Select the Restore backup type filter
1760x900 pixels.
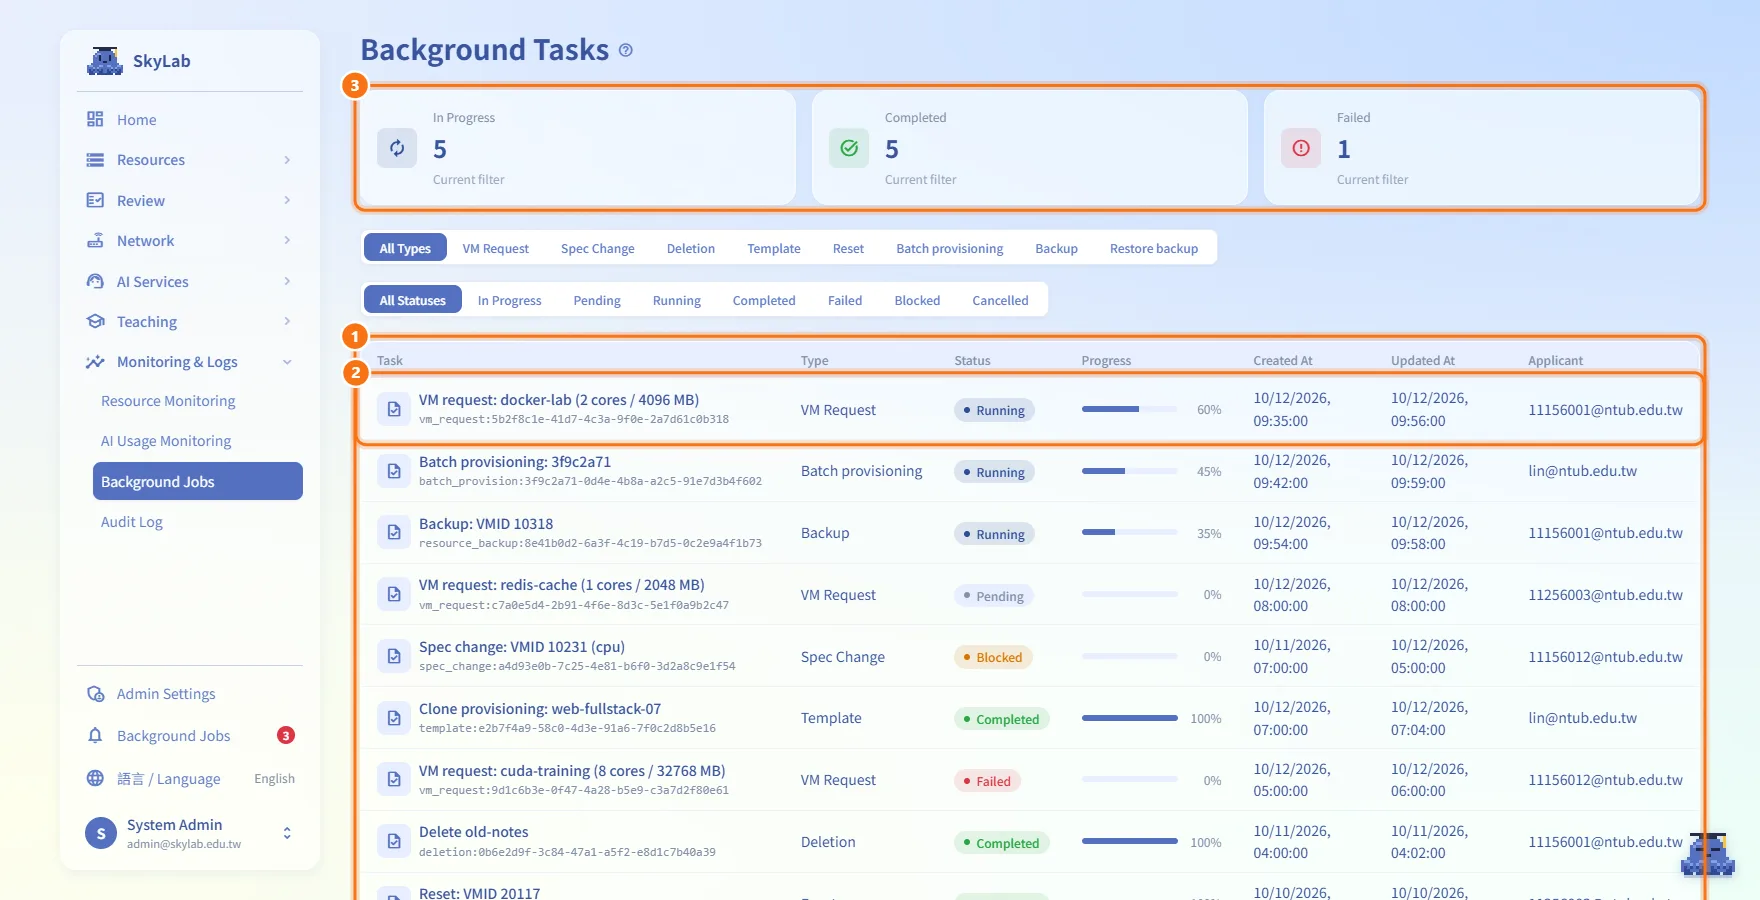(x=1154, y=248)
